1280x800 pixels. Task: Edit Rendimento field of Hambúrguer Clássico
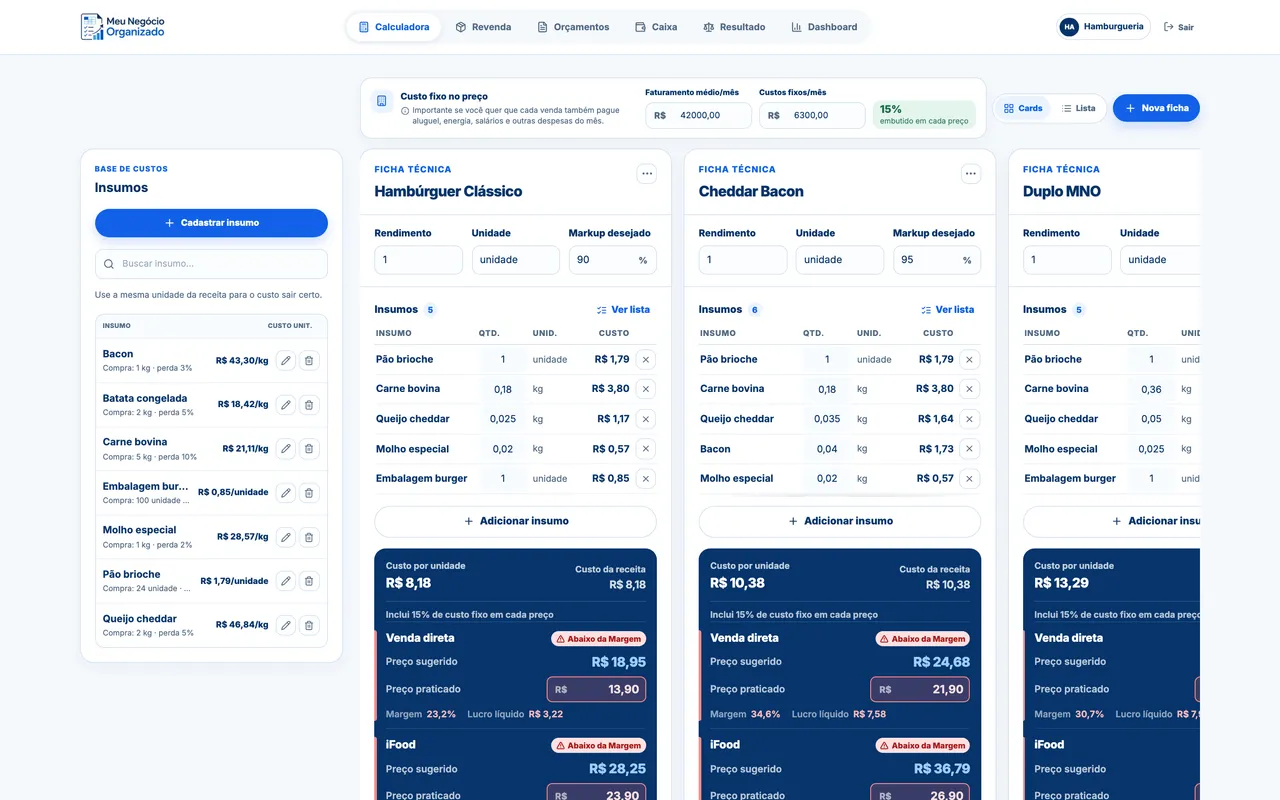419,260
